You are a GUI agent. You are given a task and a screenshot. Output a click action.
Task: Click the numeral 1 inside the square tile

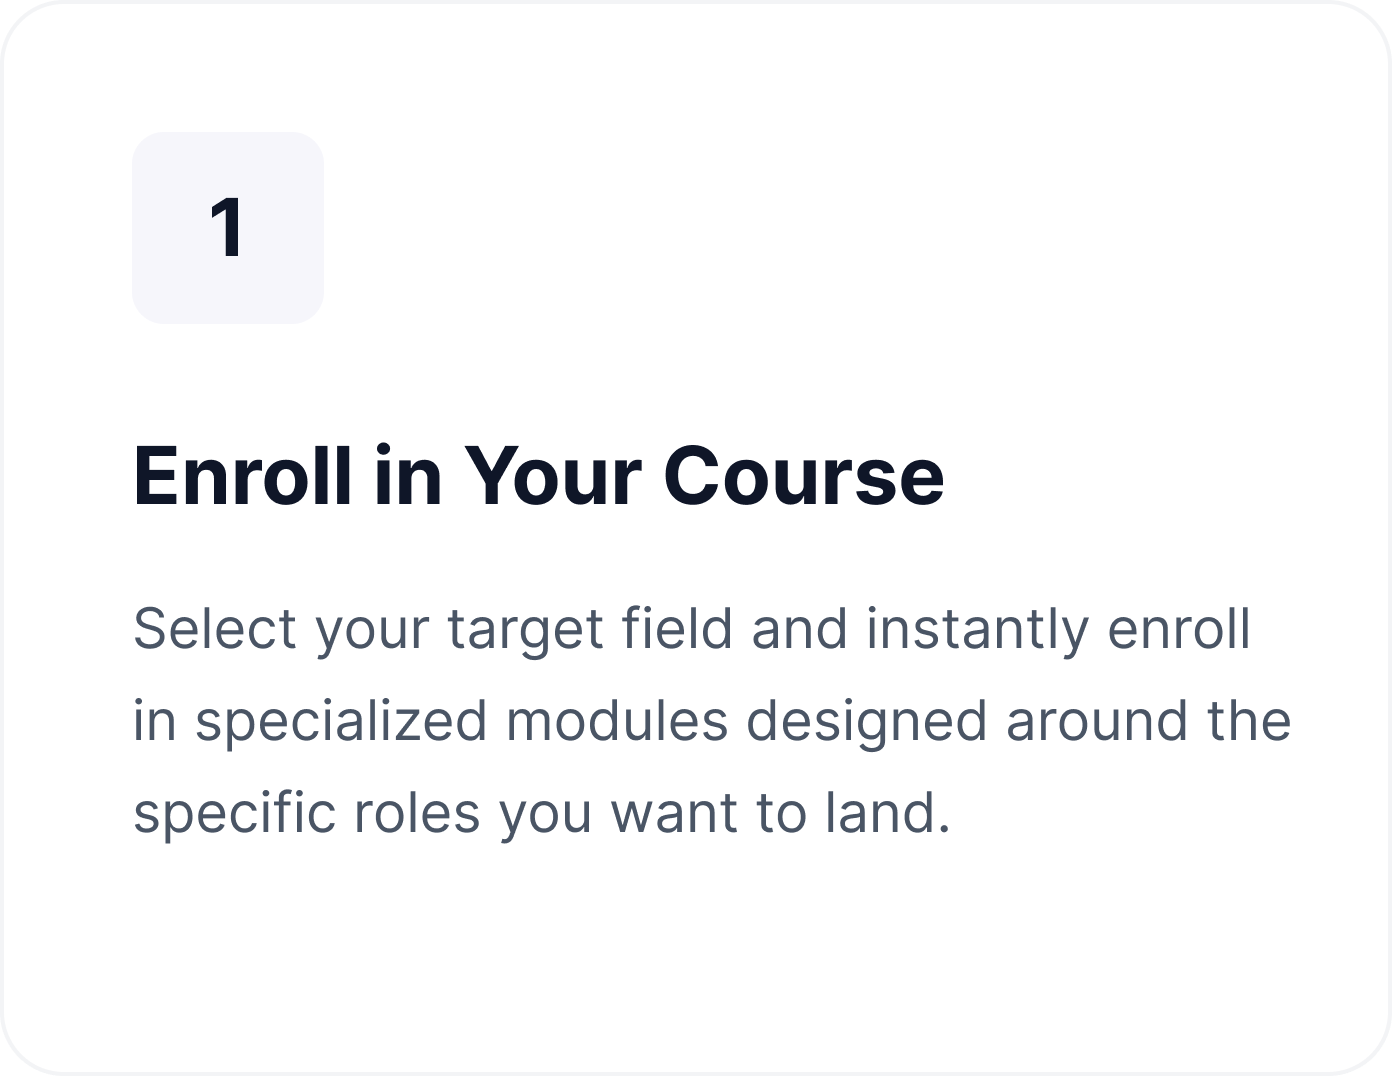[227, 228]
